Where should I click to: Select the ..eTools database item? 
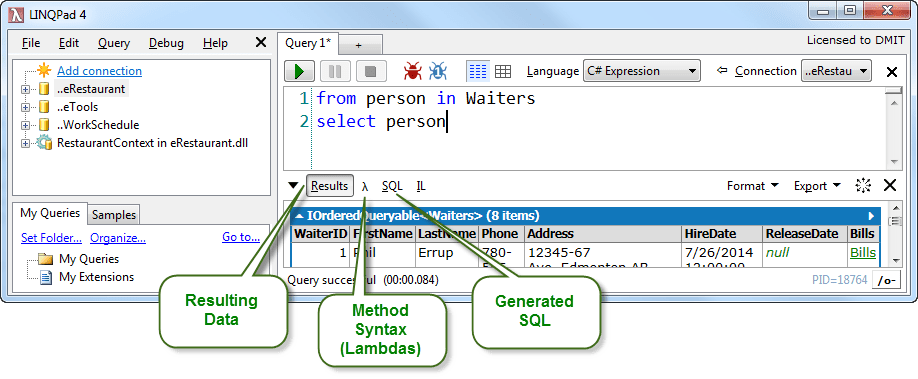point(77,107)
